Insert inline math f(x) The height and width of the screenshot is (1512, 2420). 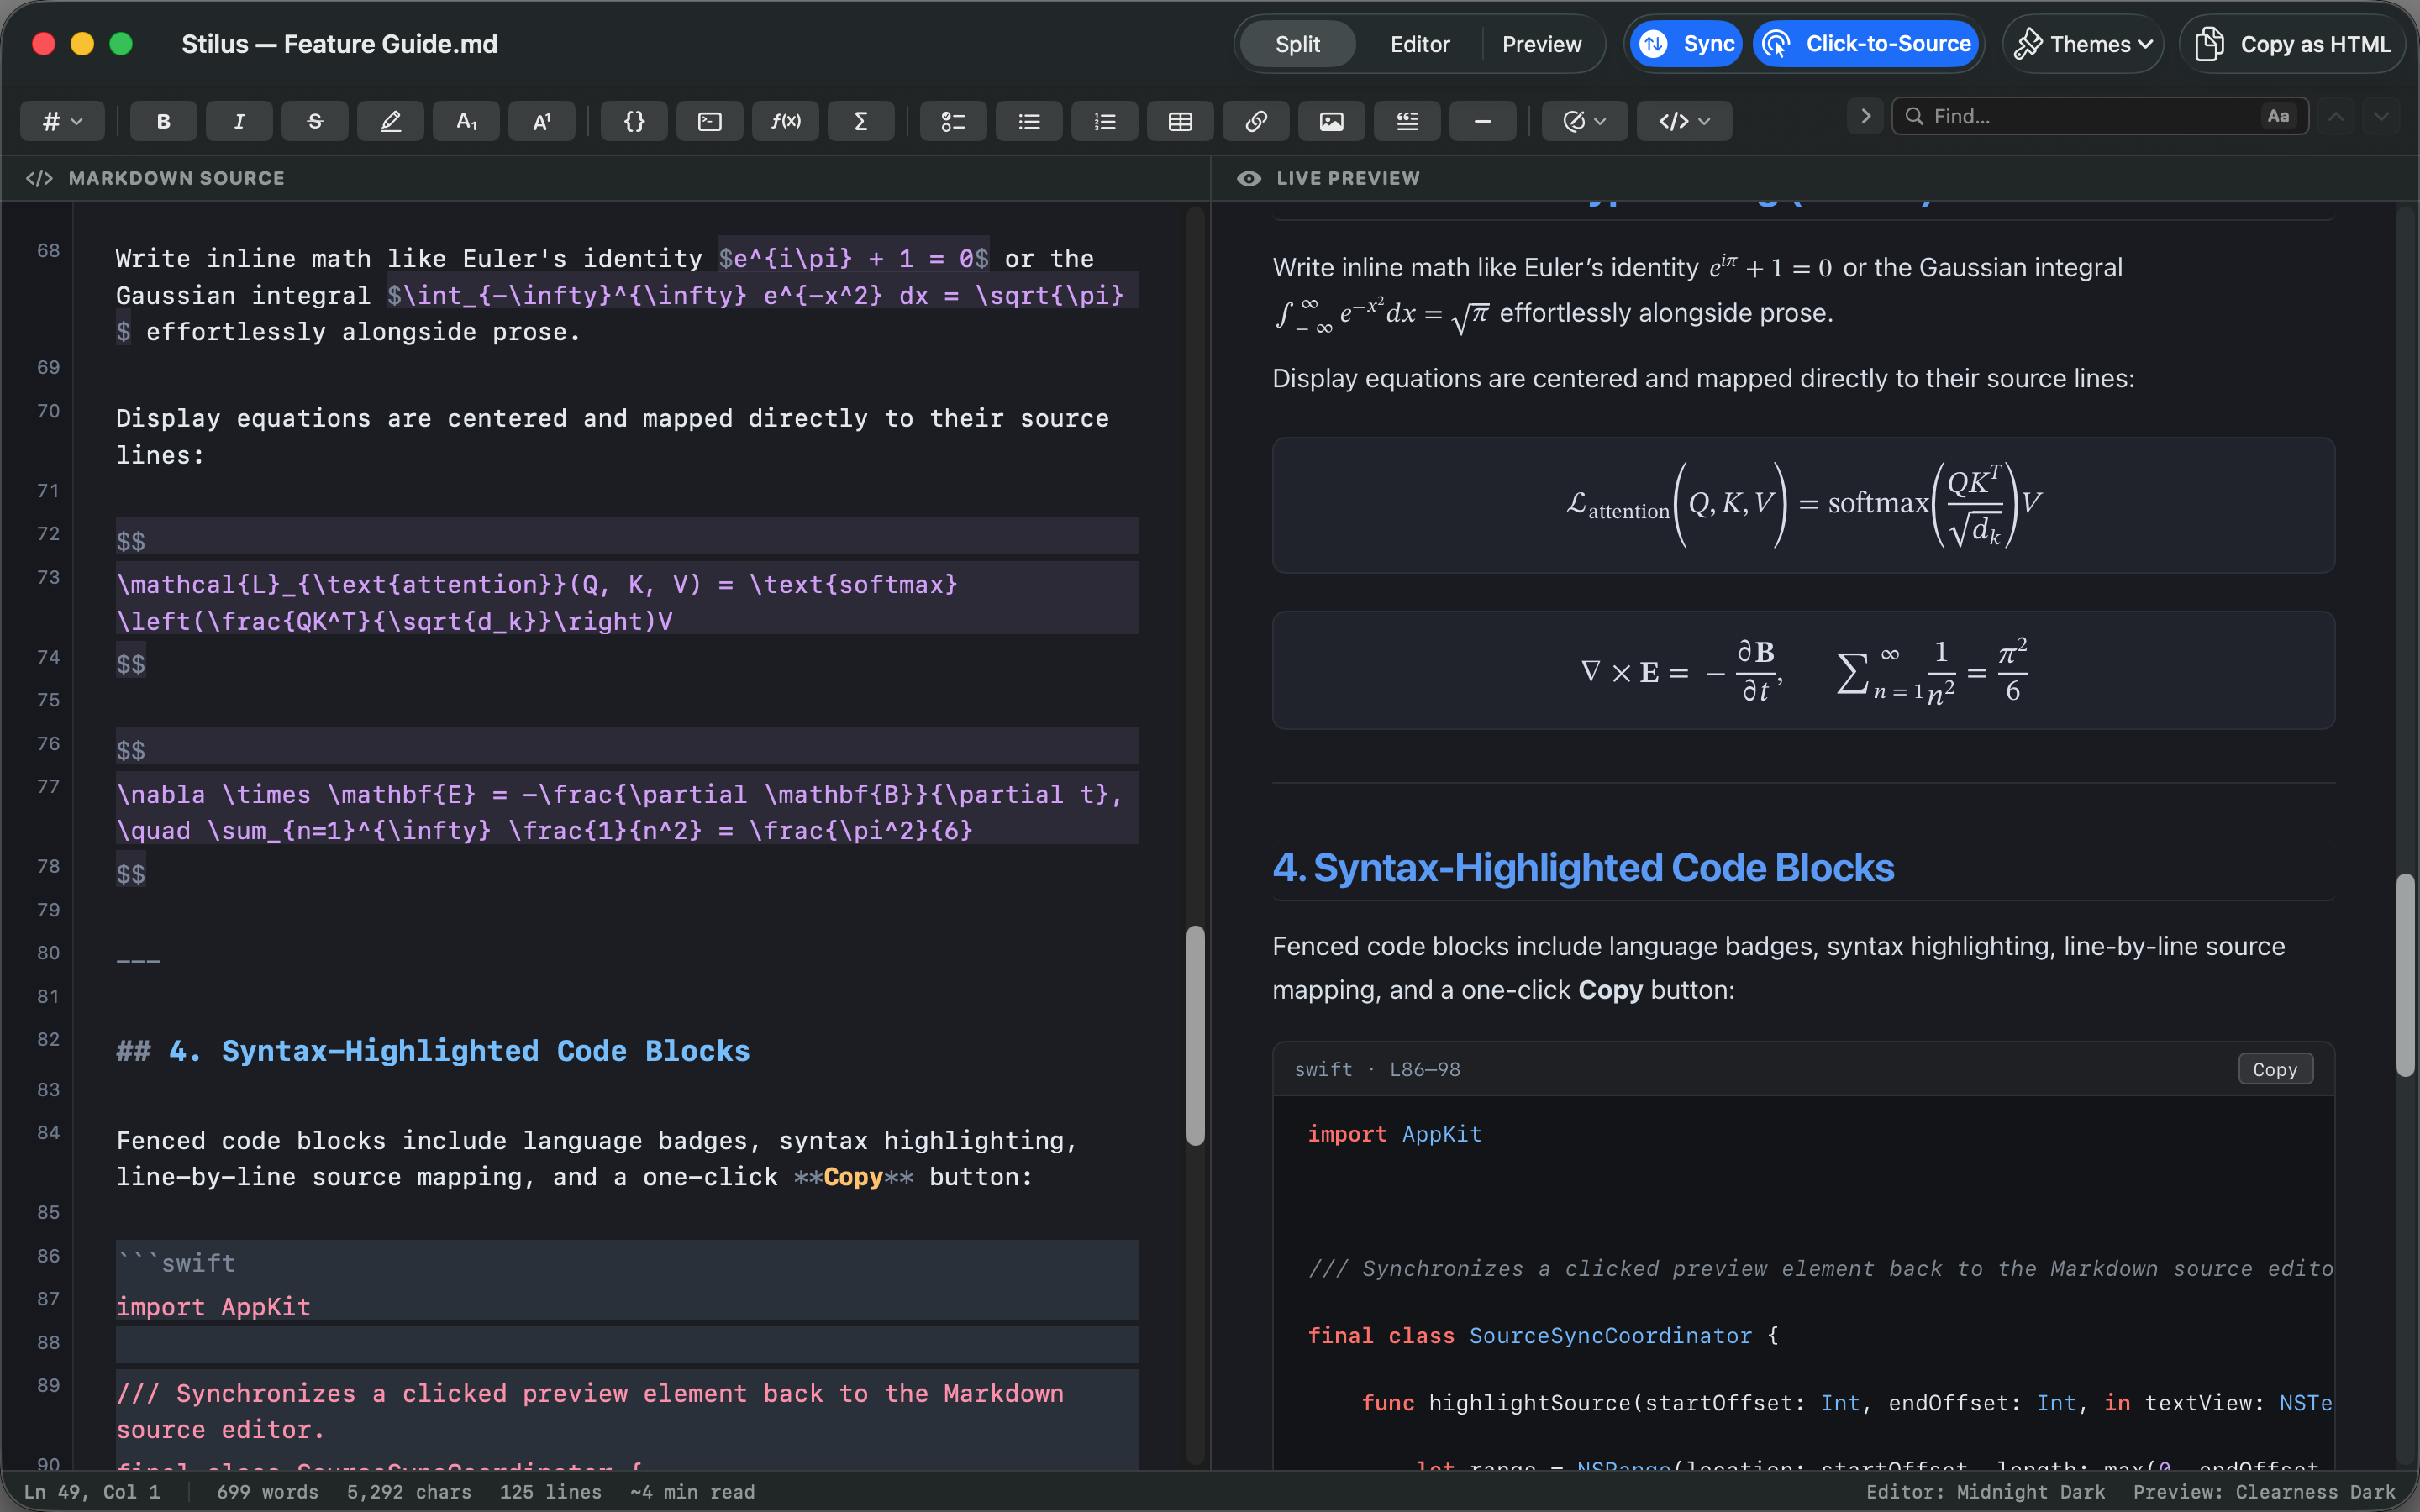pyautogui.click(x=786, y=121)
